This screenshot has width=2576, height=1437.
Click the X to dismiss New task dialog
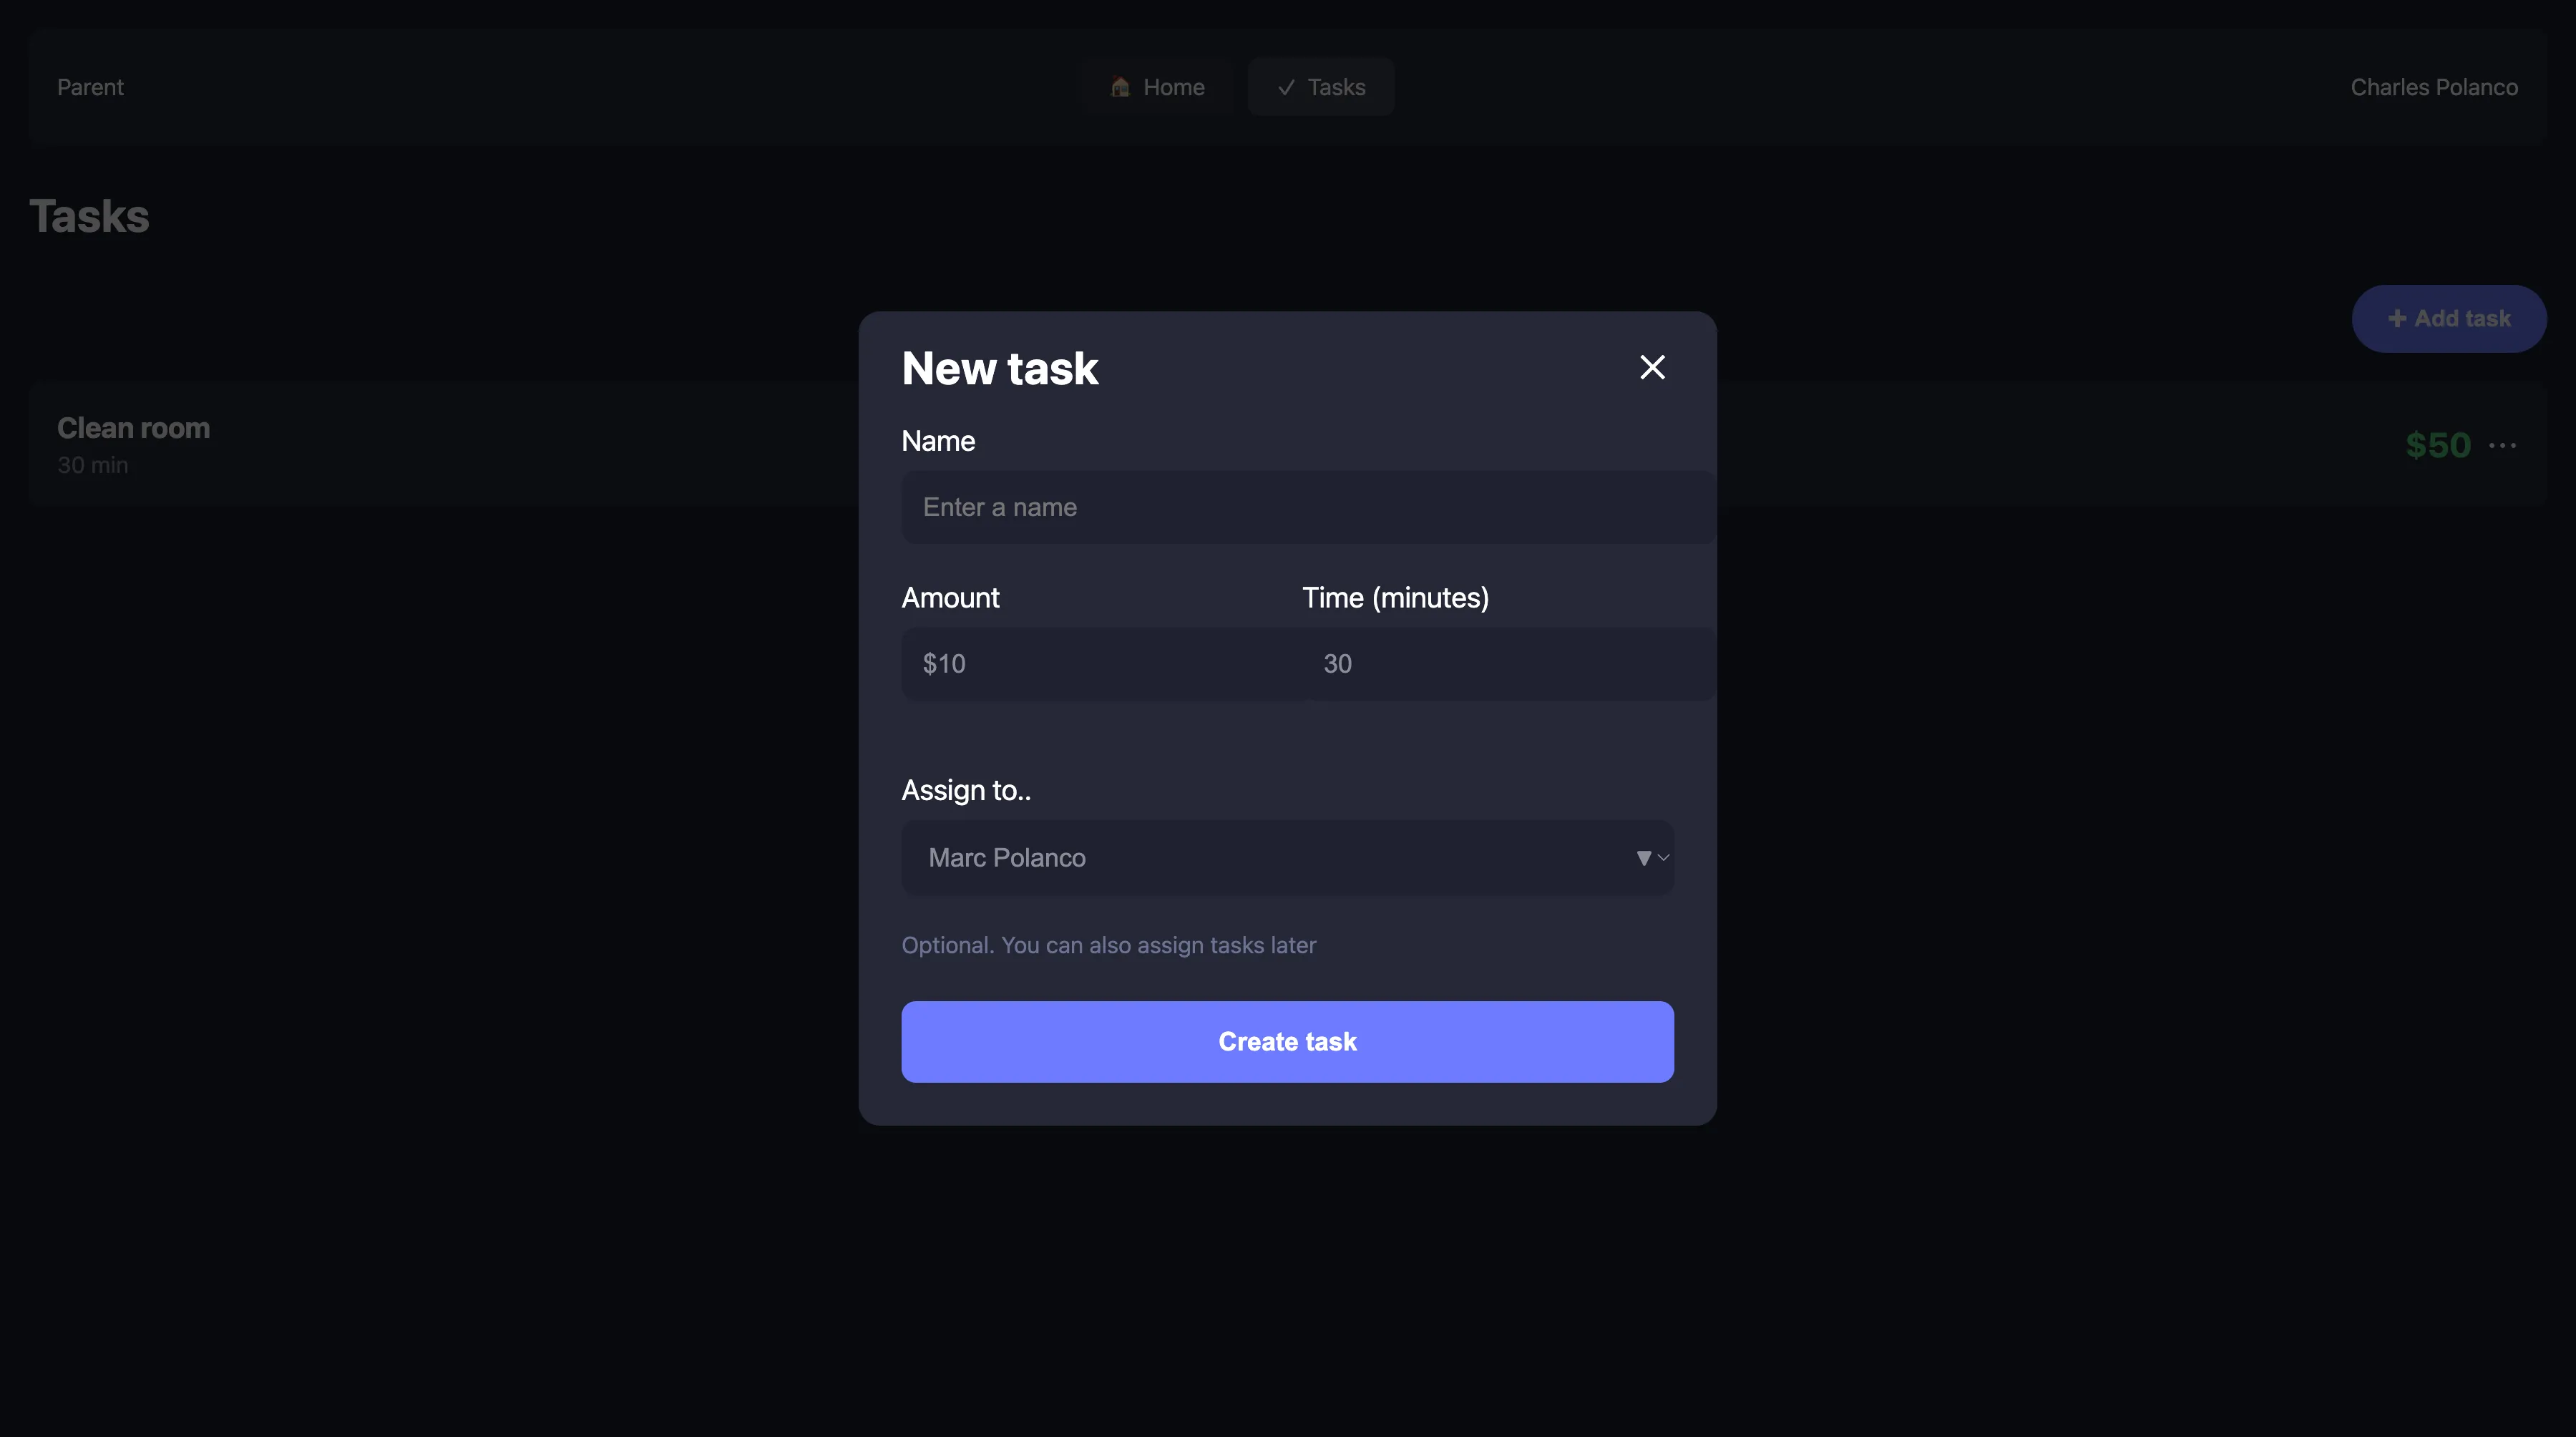[1652, 367]
